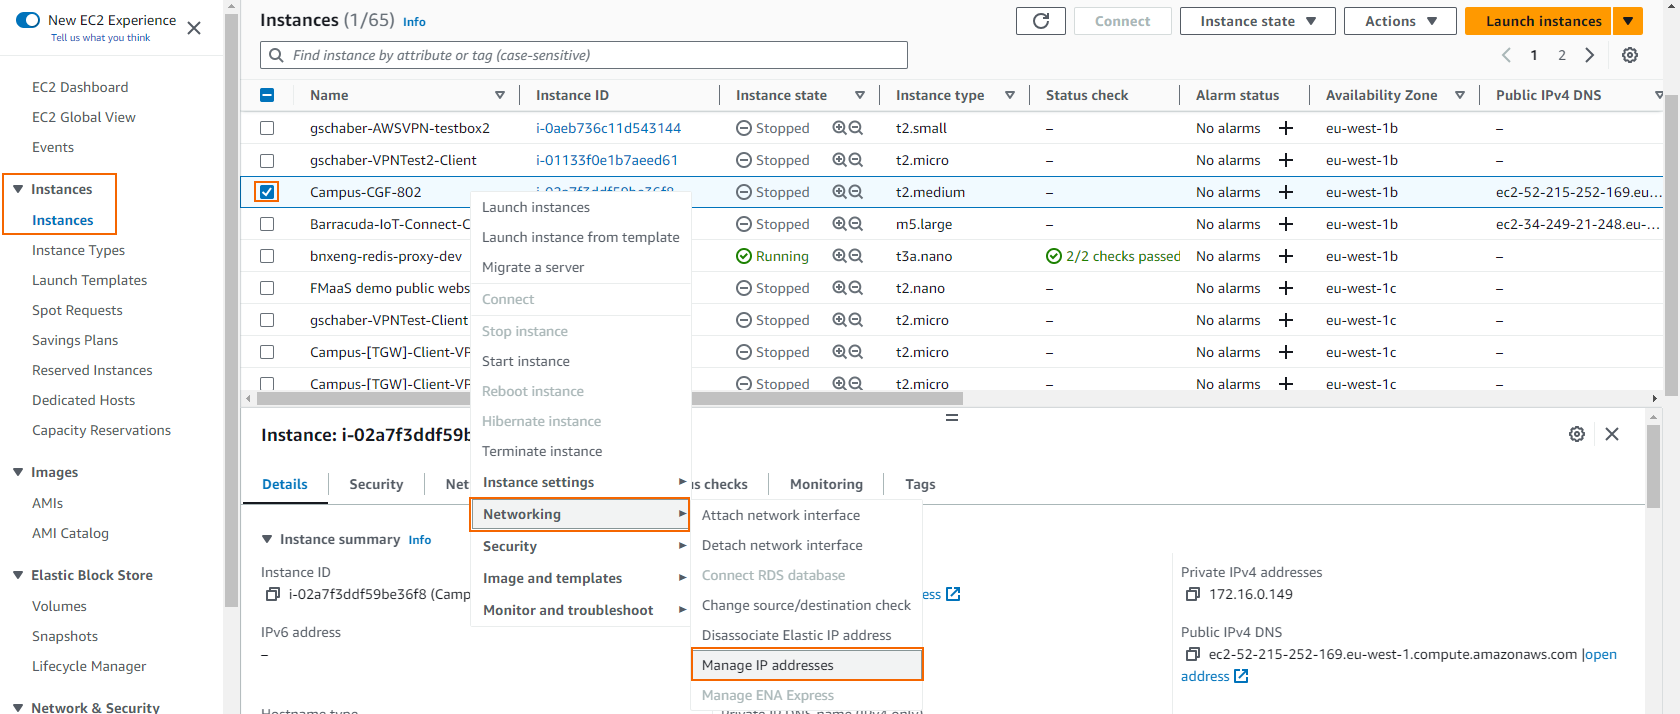Toggle the select-all instances header checkbox
The width and height of the screenshot is (1680, 714).
(267, 95)
